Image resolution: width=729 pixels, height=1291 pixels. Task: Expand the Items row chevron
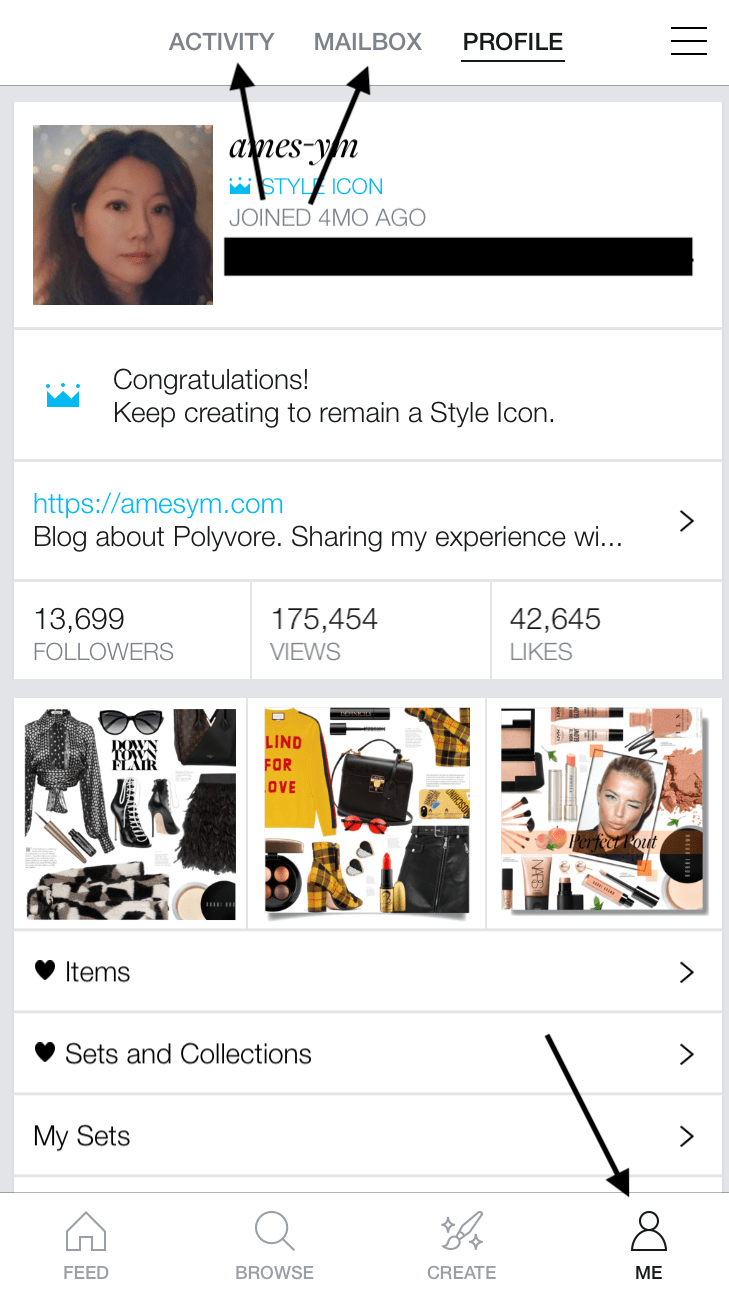click(x=686, y=972)
